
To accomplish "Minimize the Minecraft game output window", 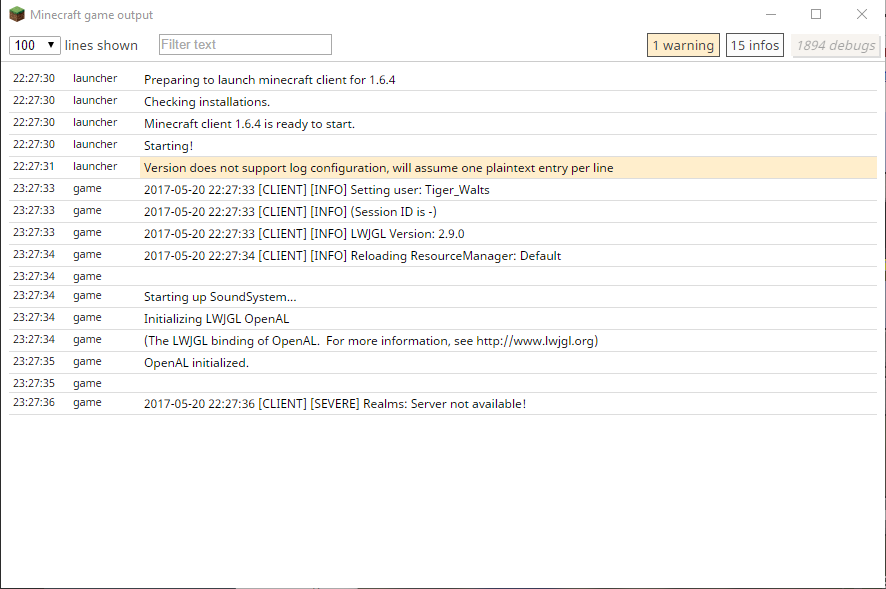I will point(771,14).
